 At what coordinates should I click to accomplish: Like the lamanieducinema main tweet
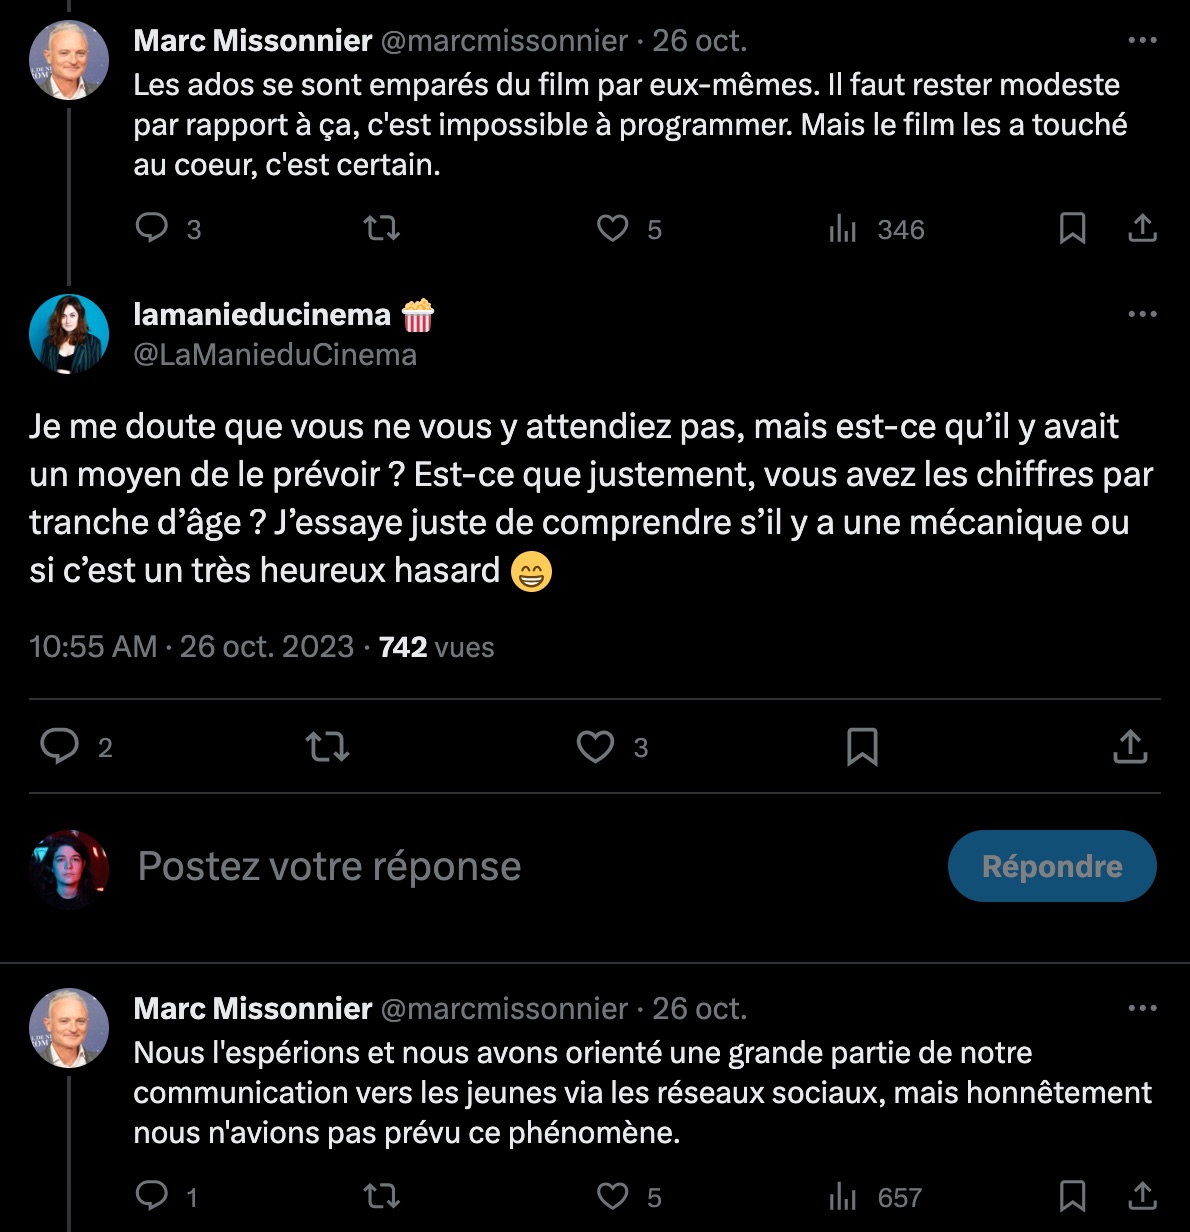(596, 747)
